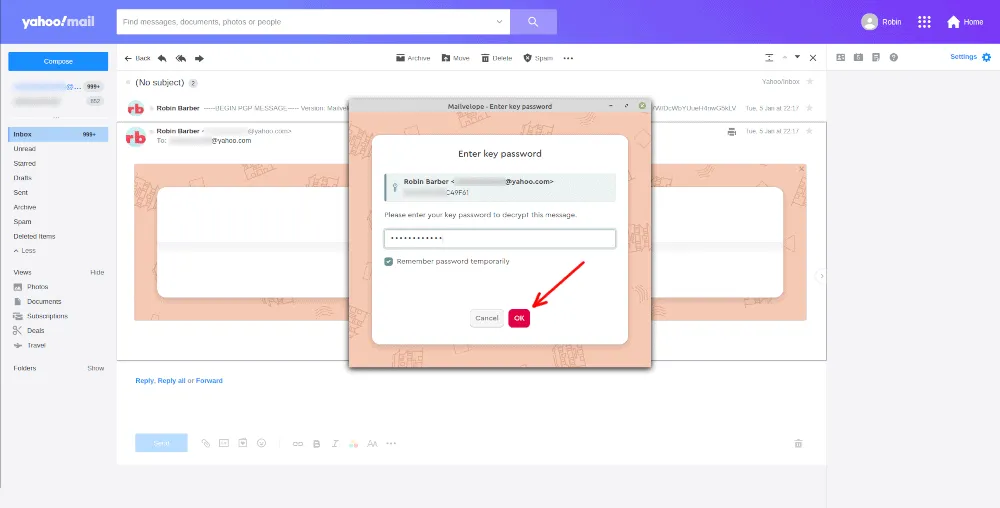Discard the reply draft with the trash icon
The width and height of the screenshot is (1000, 508).
pyautogui.click(x=798, y=444)
